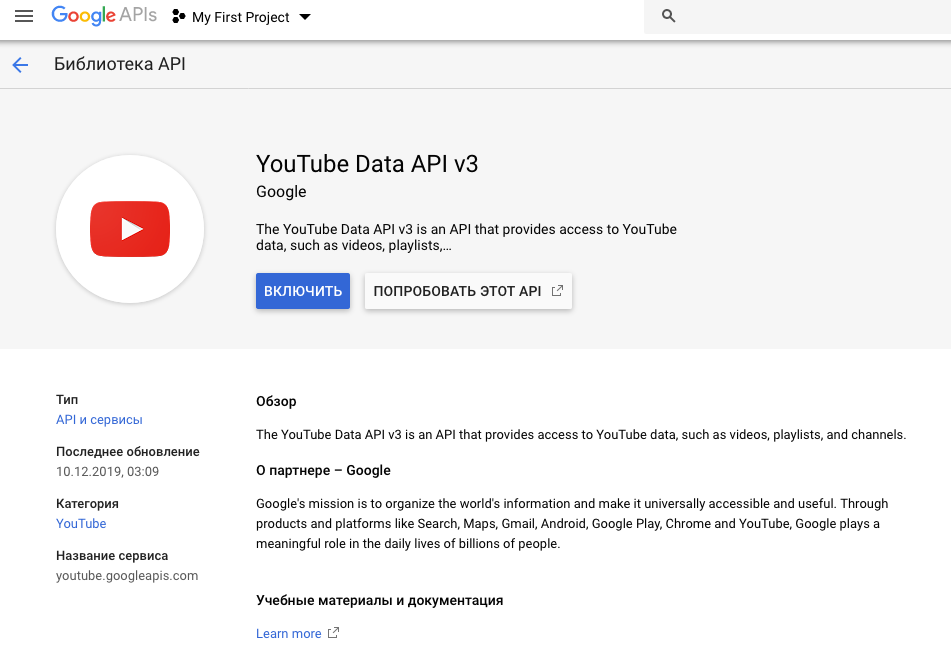This screenshot has height=658, width=951.
Task: Open the hamburger navigation menu
Action: (24, 16)
